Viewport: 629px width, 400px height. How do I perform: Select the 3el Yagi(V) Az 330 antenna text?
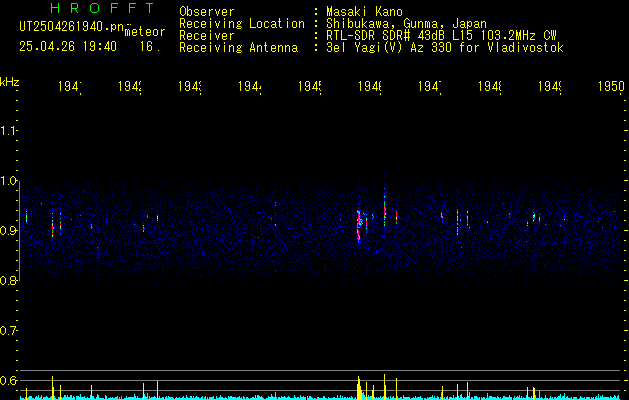point(445,48)
